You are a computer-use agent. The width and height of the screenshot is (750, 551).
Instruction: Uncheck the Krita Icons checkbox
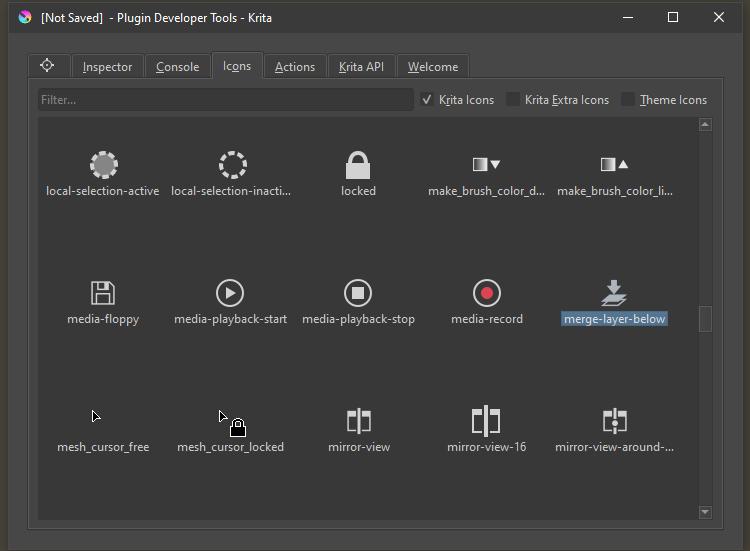click(427, 99)
